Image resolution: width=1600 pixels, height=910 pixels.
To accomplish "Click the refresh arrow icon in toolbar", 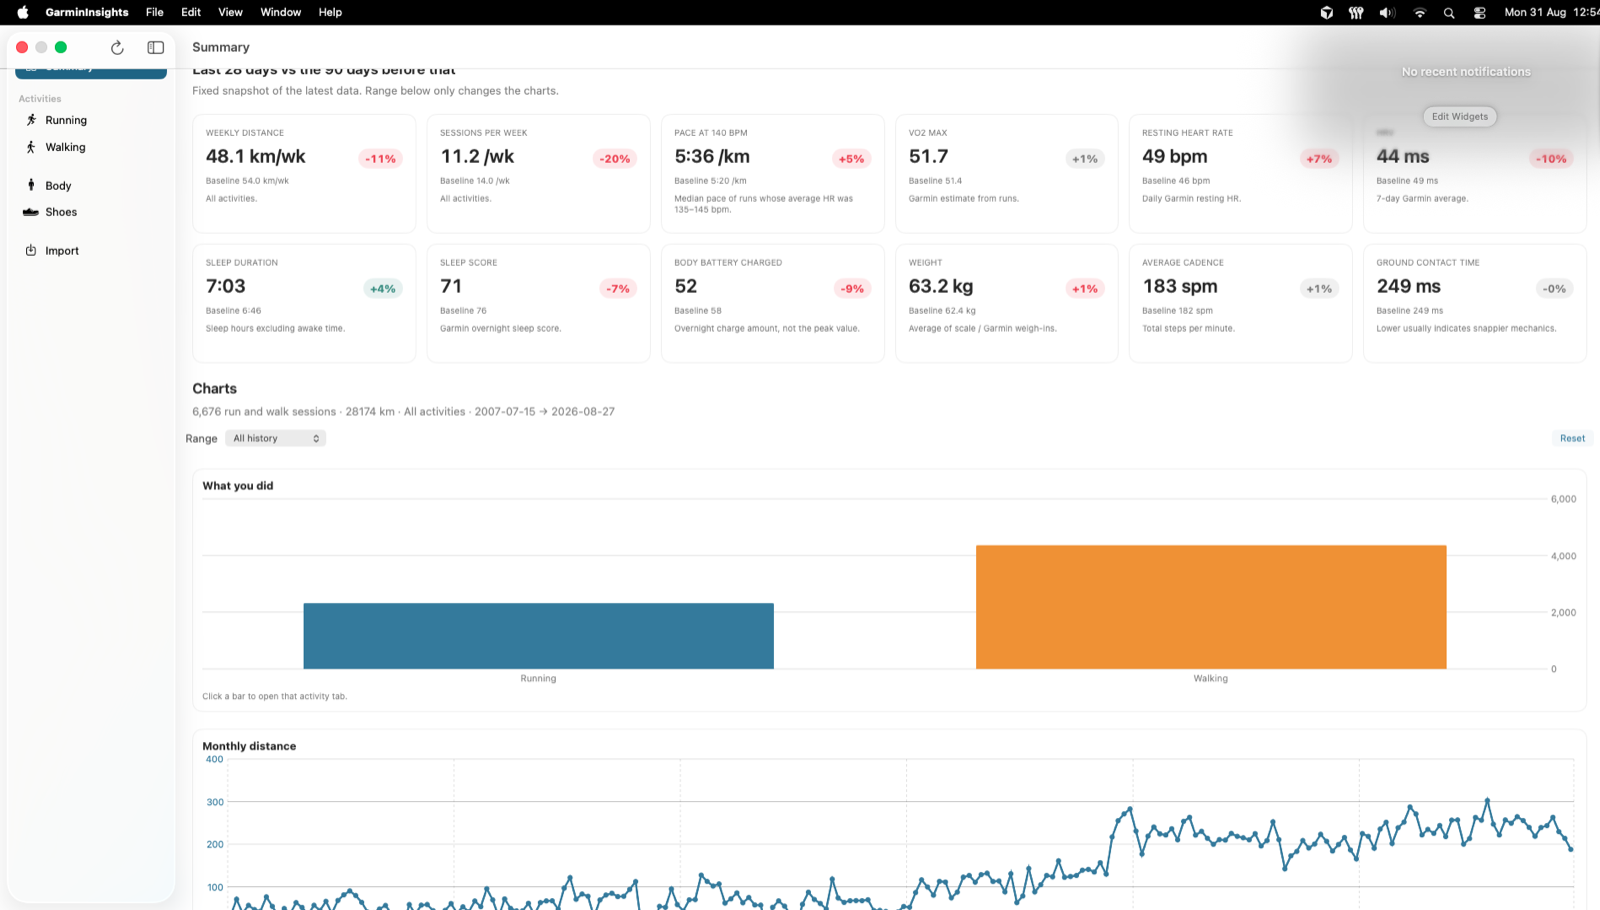I will coord(117,47).
